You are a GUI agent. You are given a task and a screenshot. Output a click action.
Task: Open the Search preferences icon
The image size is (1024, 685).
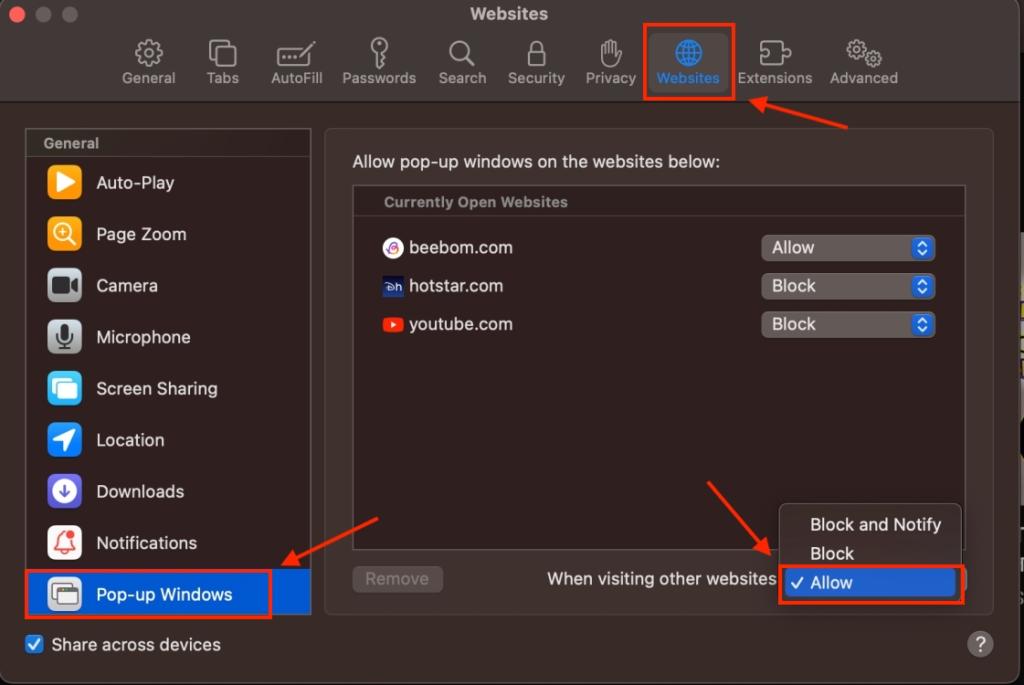coord(461,60)
